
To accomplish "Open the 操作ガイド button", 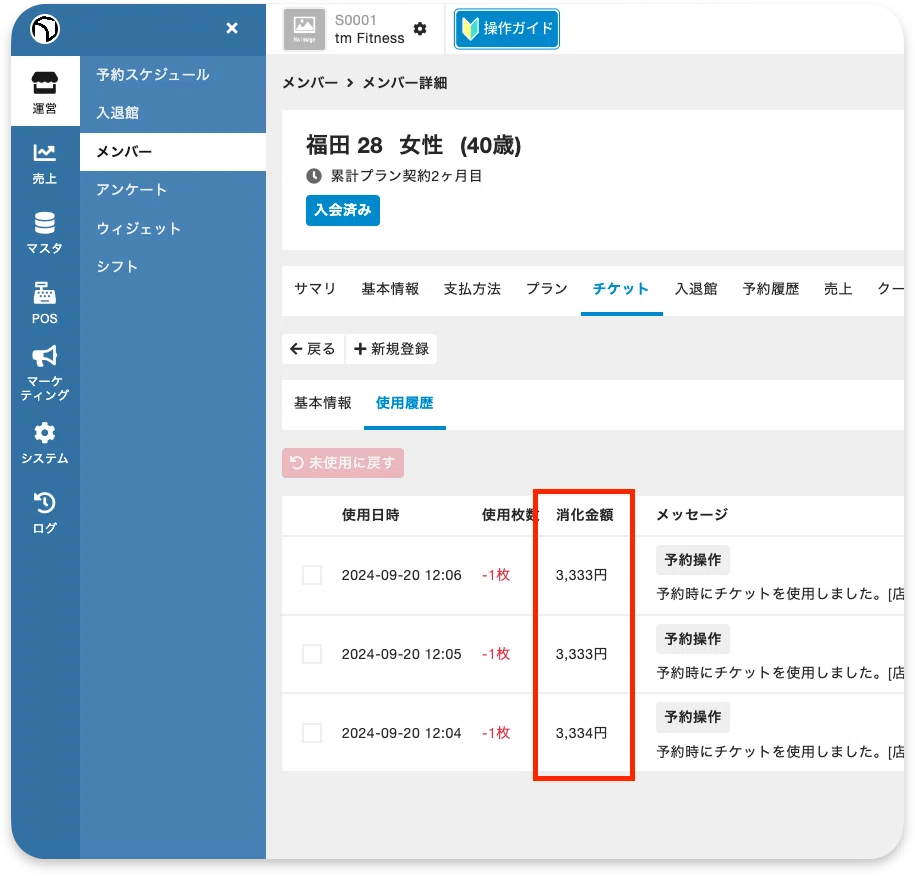I will coord(507,29).
